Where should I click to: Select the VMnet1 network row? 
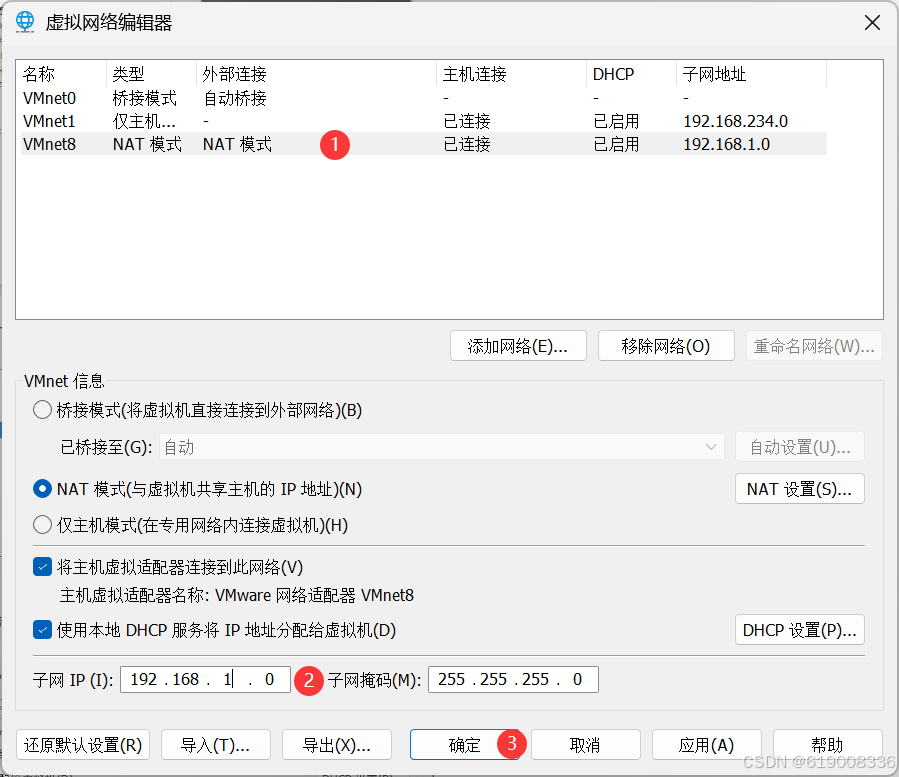tap(424, 121)
